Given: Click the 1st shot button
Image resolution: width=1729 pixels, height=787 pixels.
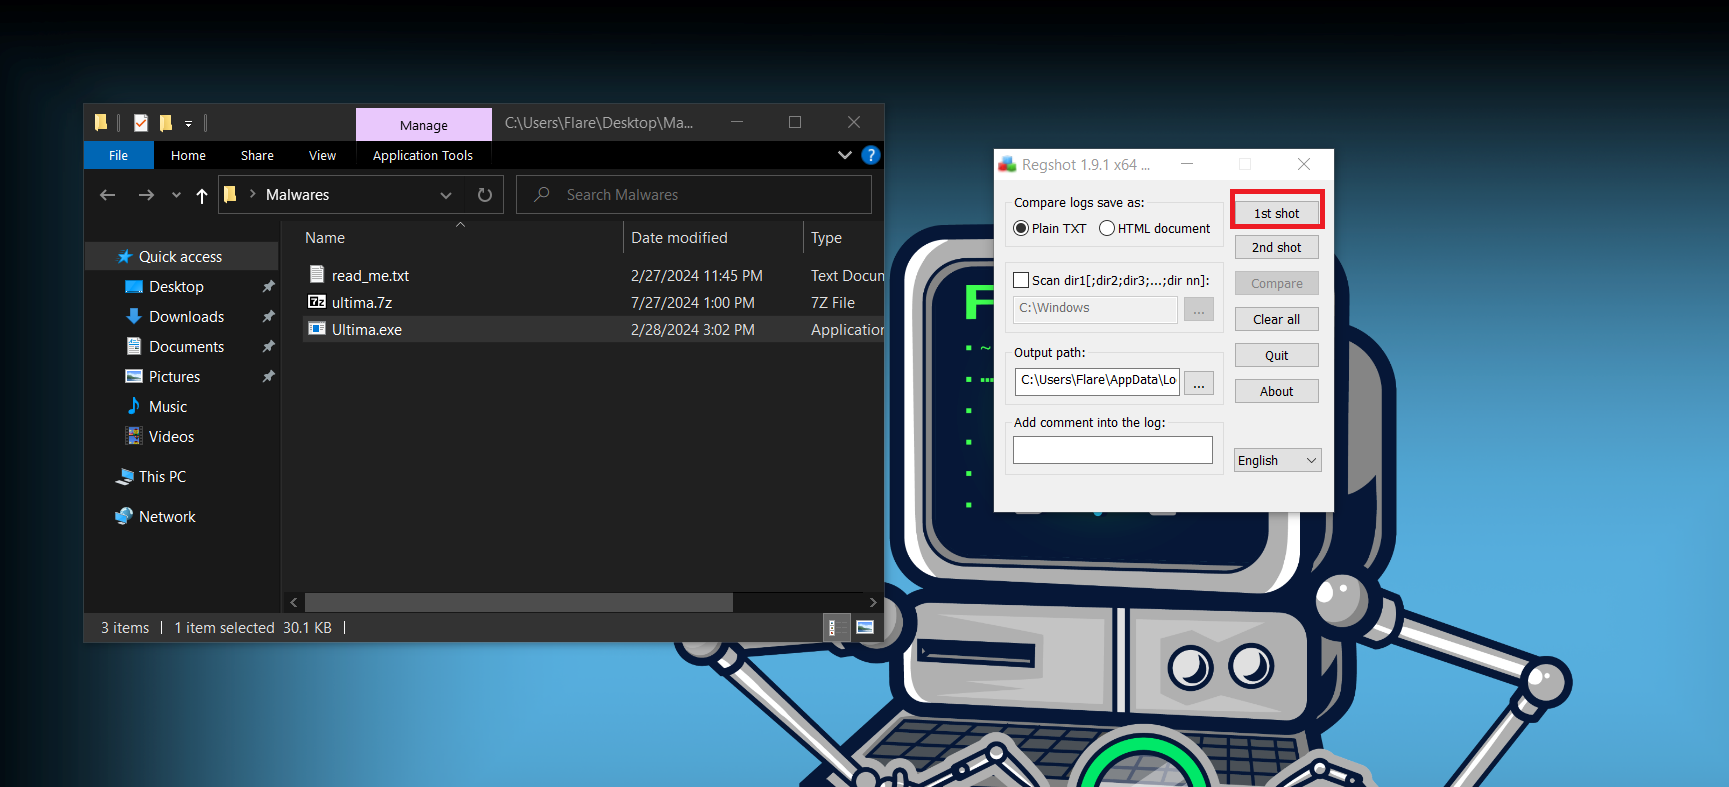Looking at the screenshot, I should (1276, 213).
